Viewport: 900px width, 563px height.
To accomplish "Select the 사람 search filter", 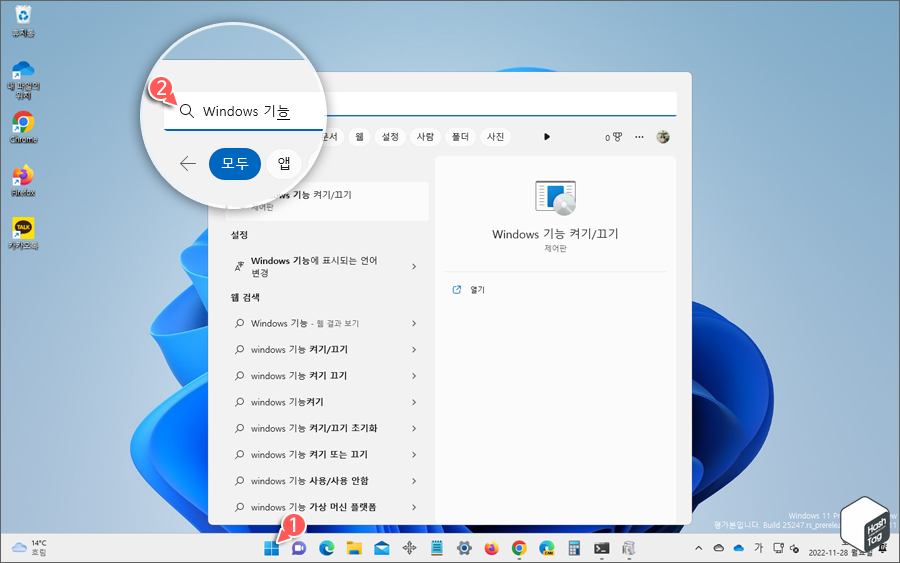I will click(x=425, y=137).
